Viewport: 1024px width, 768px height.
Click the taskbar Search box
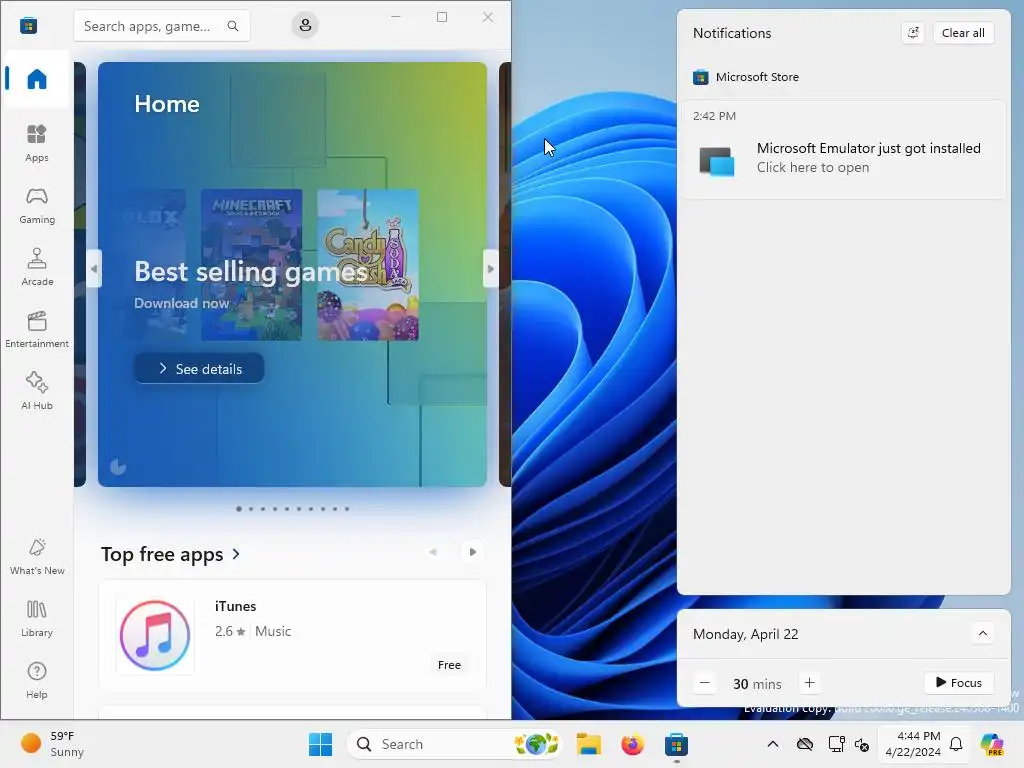[455, 744]
